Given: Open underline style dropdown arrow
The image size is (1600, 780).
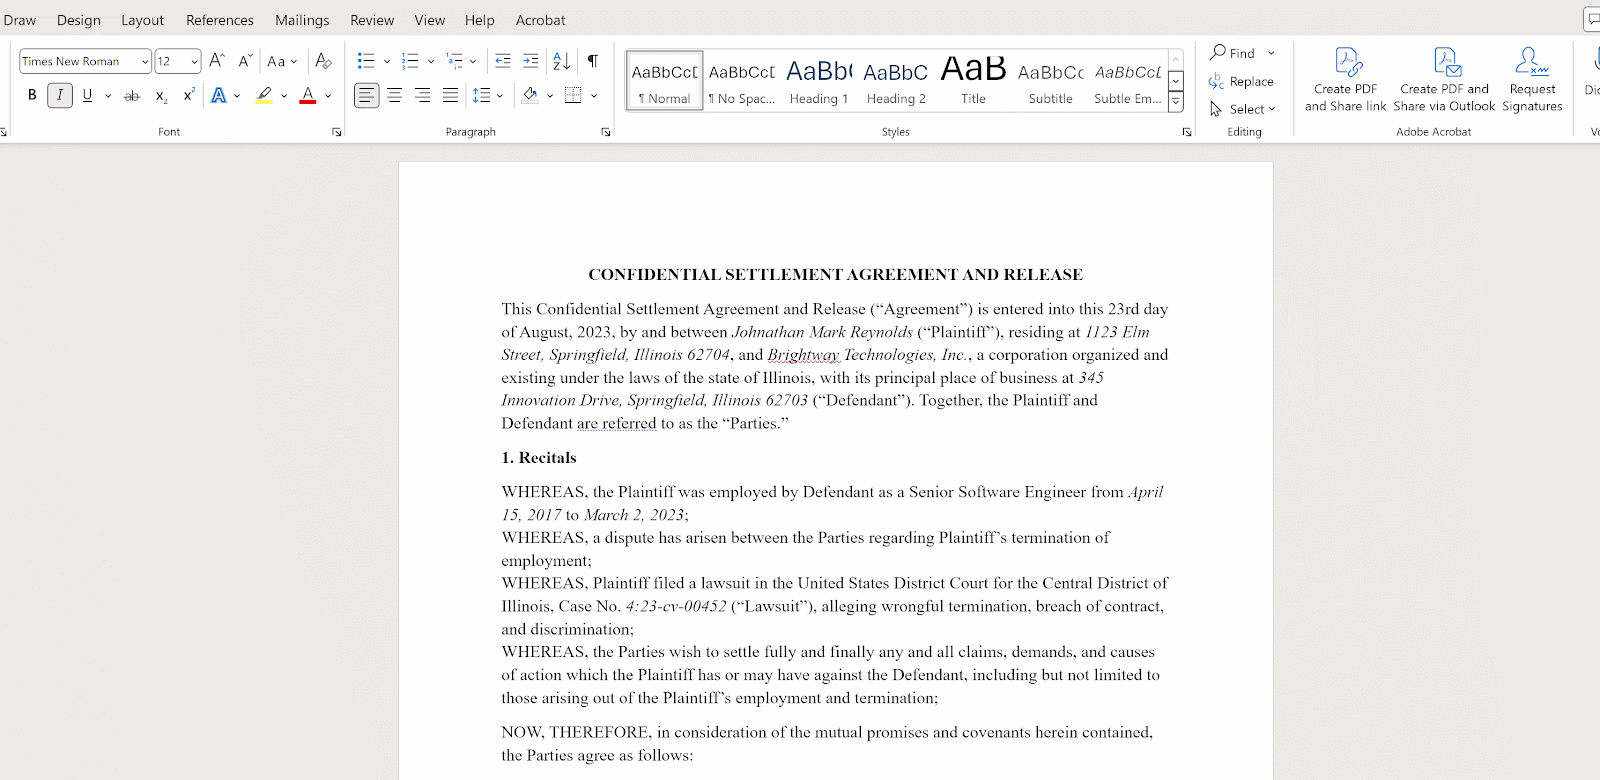Looking at the screenshot, I should coord(108,96).
